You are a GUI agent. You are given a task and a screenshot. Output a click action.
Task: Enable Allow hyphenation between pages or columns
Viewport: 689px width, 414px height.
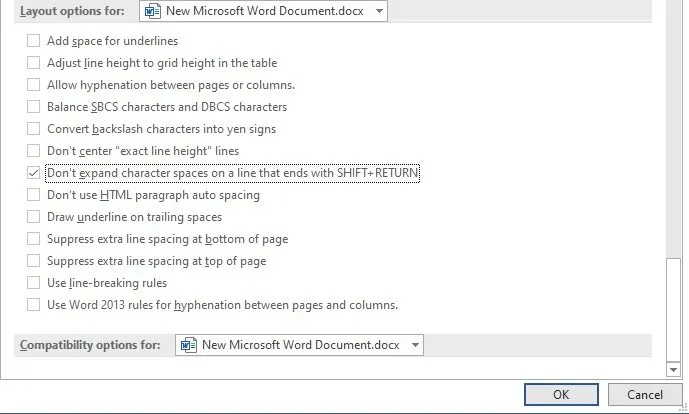click(x=34, y=85)
